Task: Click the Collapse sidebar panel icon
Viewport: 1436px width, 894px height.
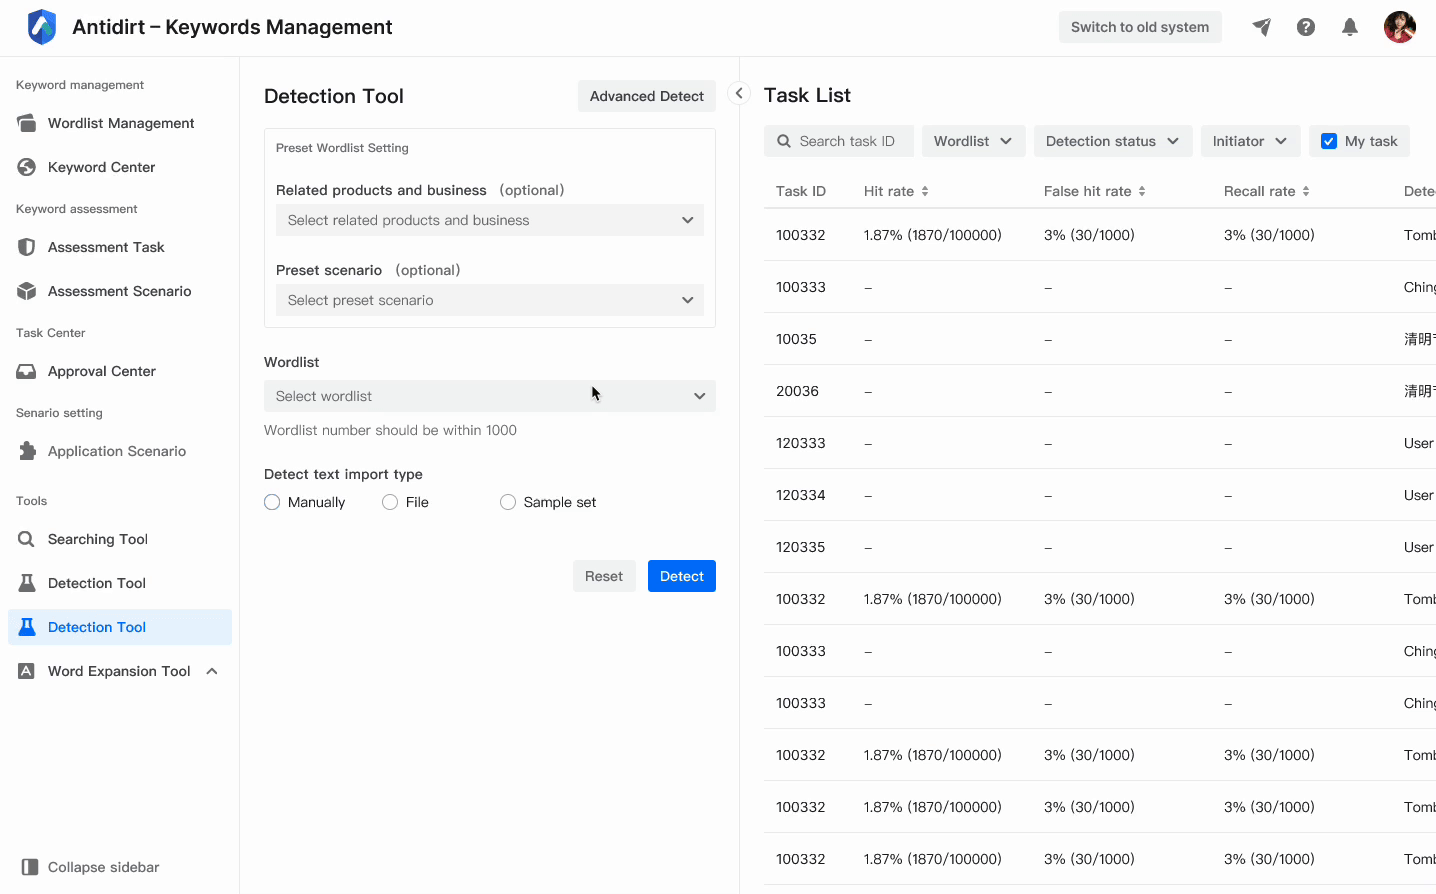Action: click(30, 867)
